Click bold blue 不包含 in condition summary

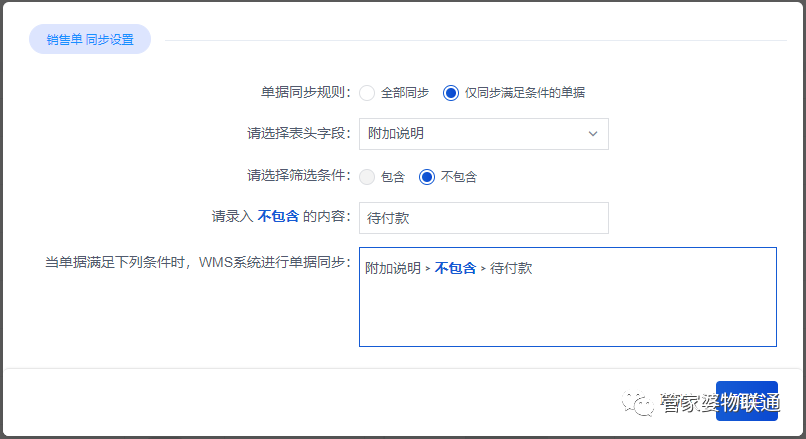click(455, 269)
